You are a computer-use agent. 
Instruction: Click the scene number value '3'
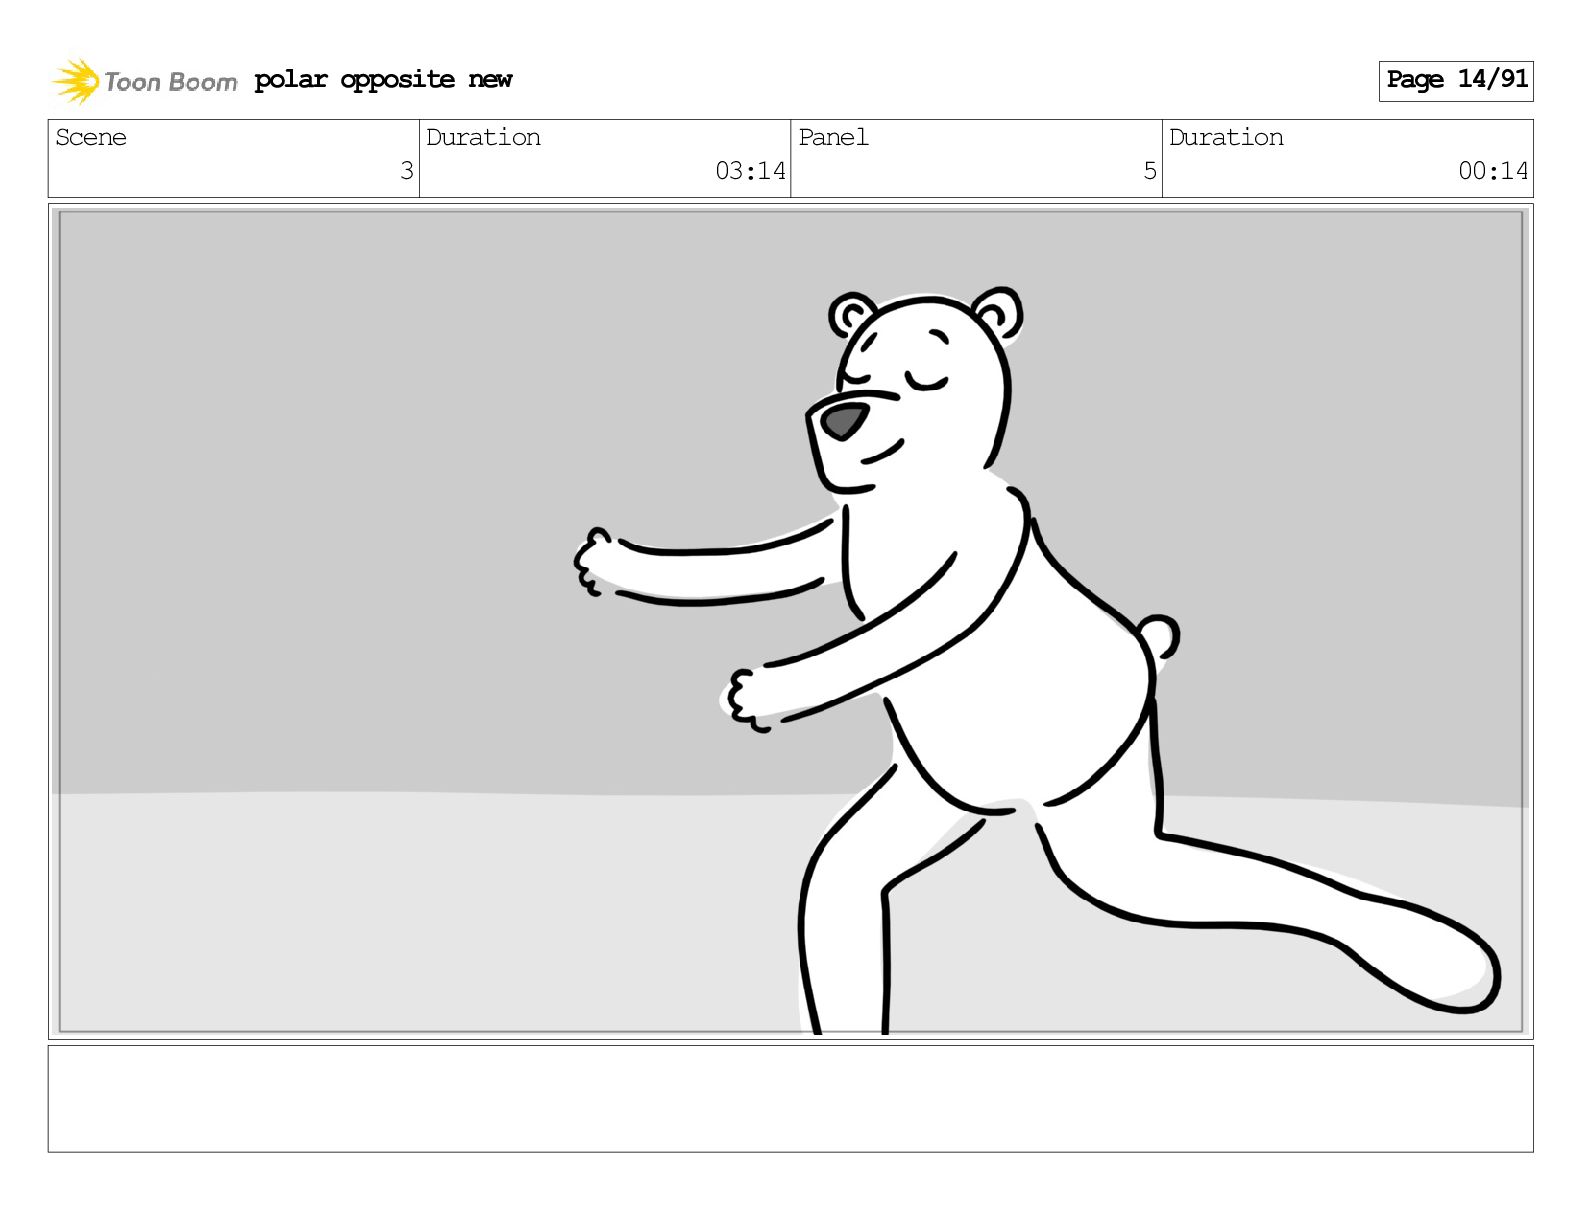pos(406,171)
